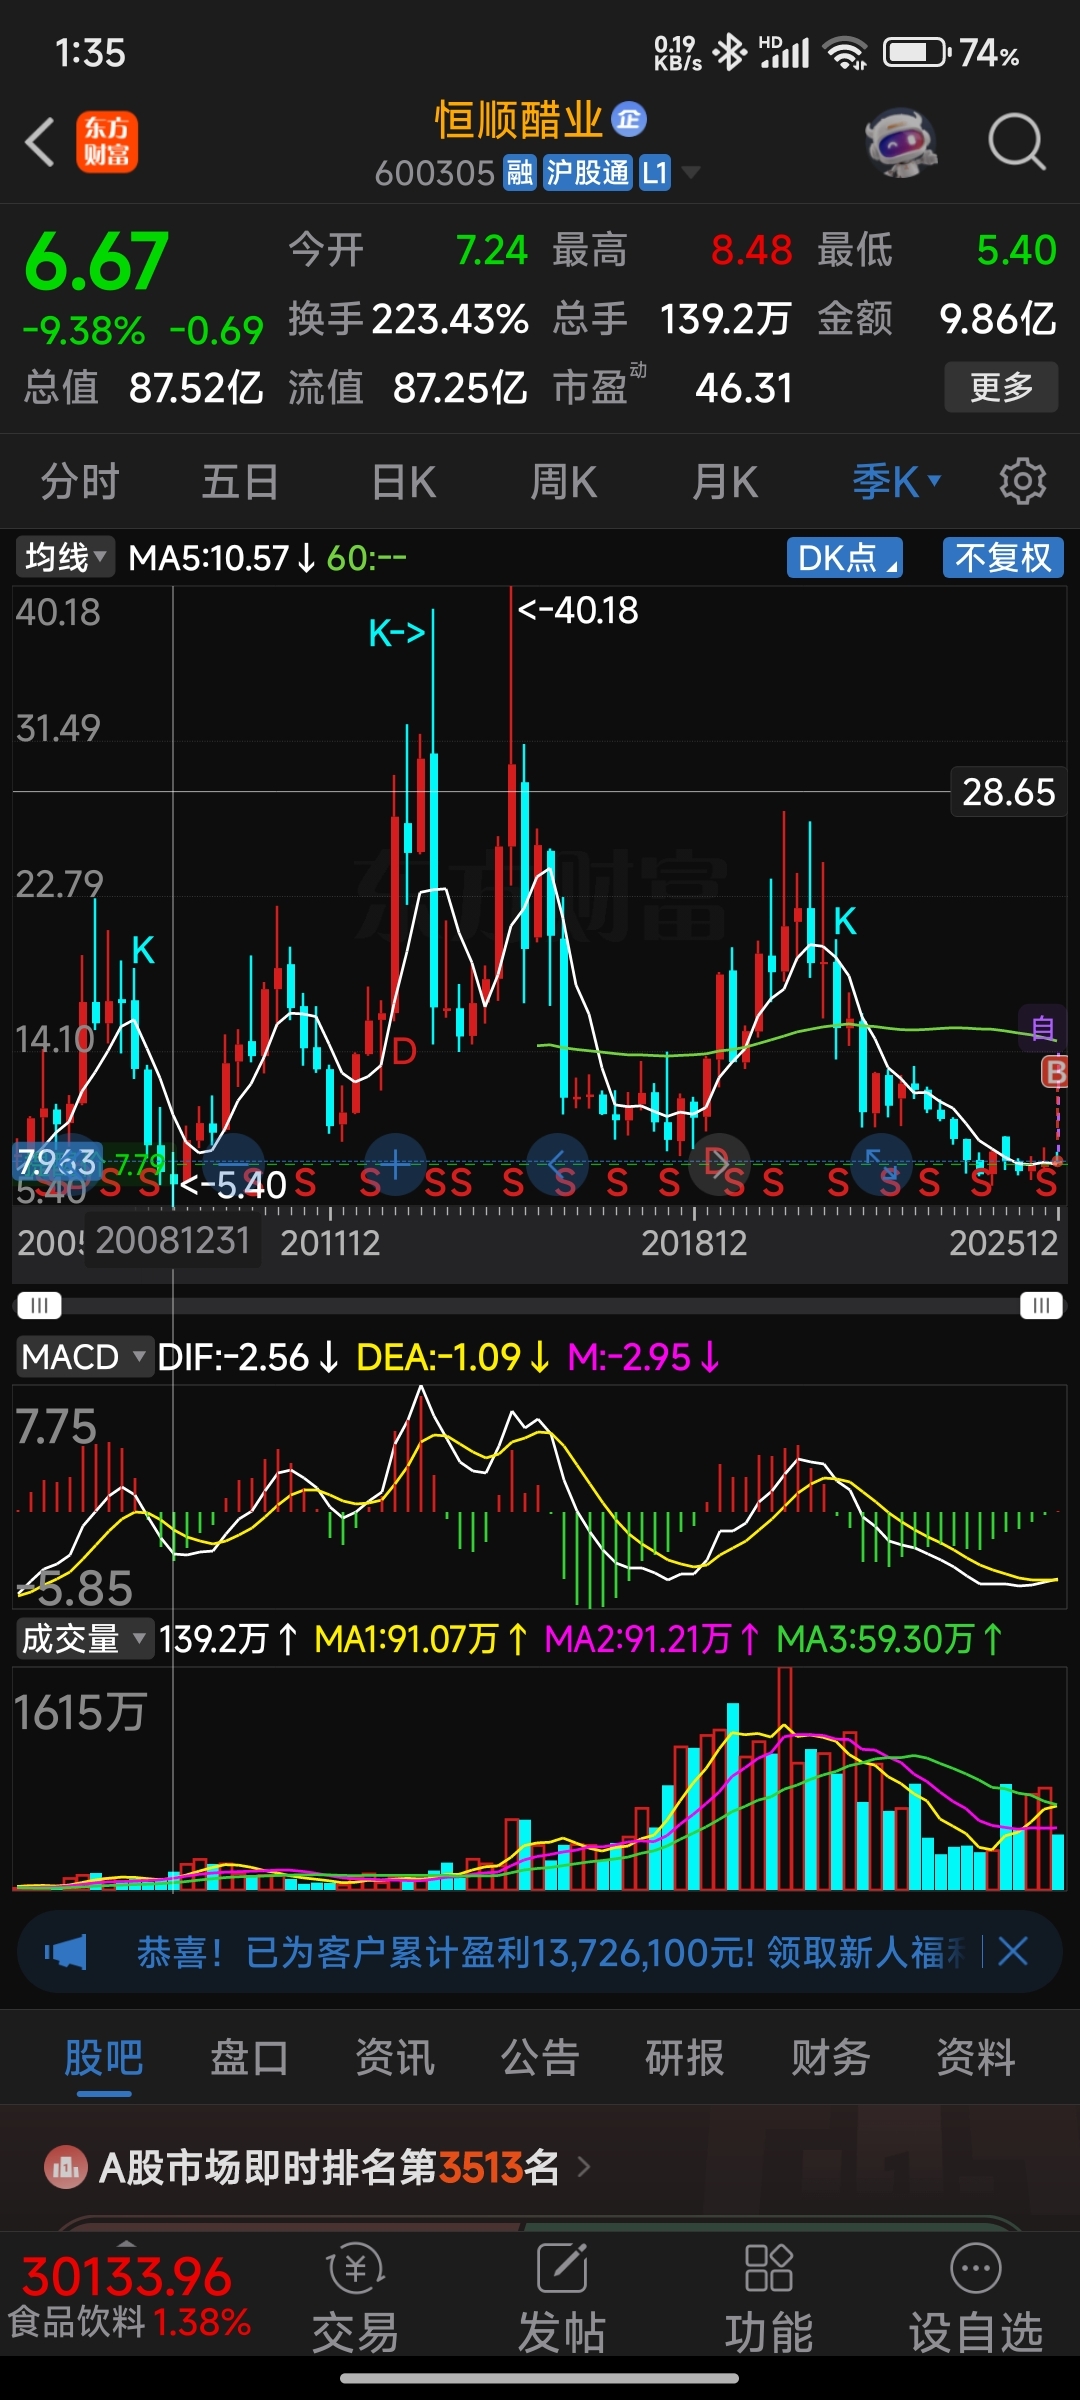This screenshot has width=1080, height=2400.
Task: Select the 财务 tab
Action: (830, 2058)
